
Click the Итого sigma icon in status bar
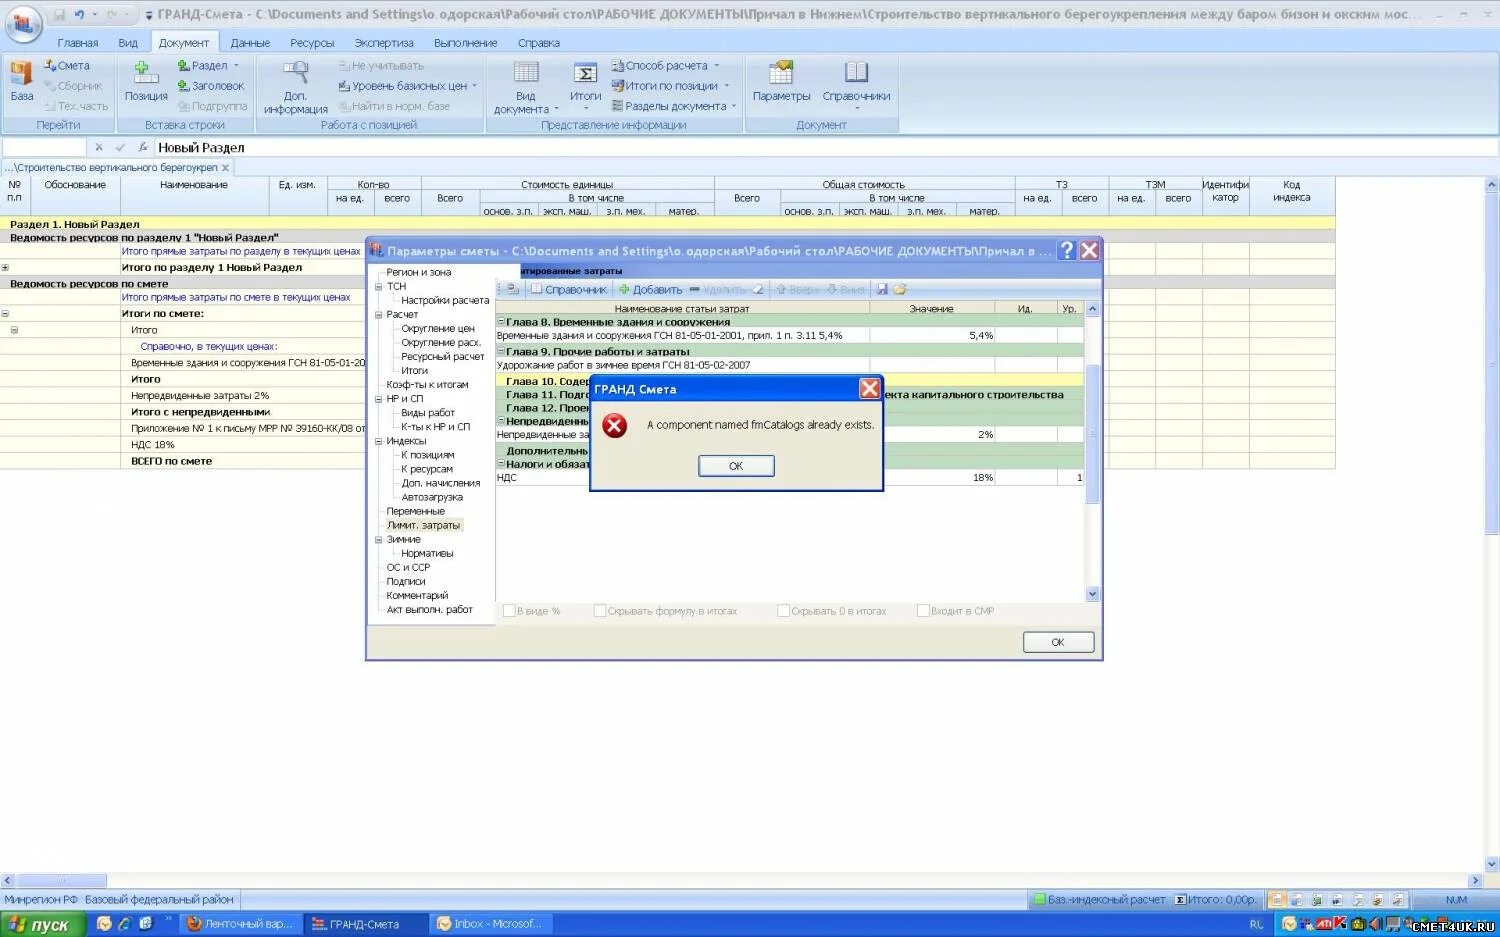[x=1181, y=900]
